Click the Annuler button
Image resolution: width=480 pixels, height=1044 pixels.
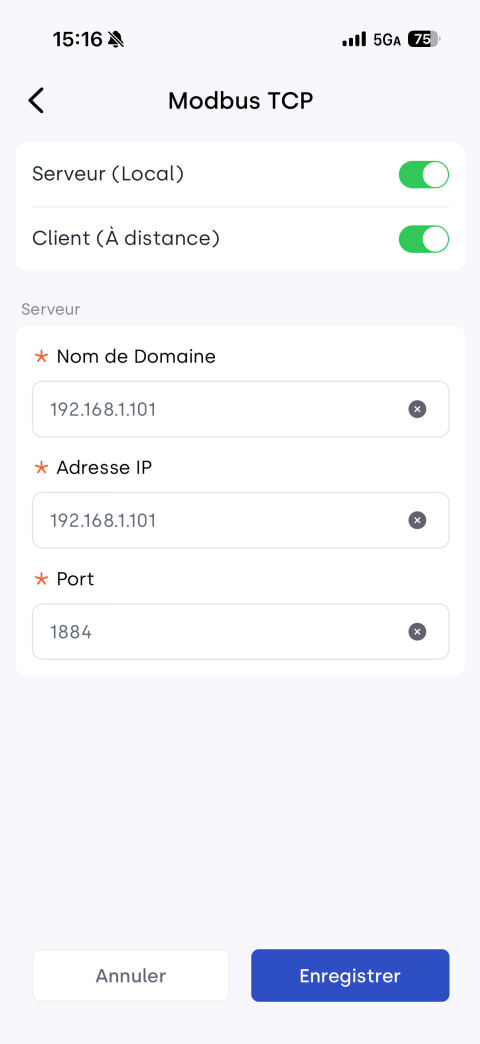click(x=130, y=975)
